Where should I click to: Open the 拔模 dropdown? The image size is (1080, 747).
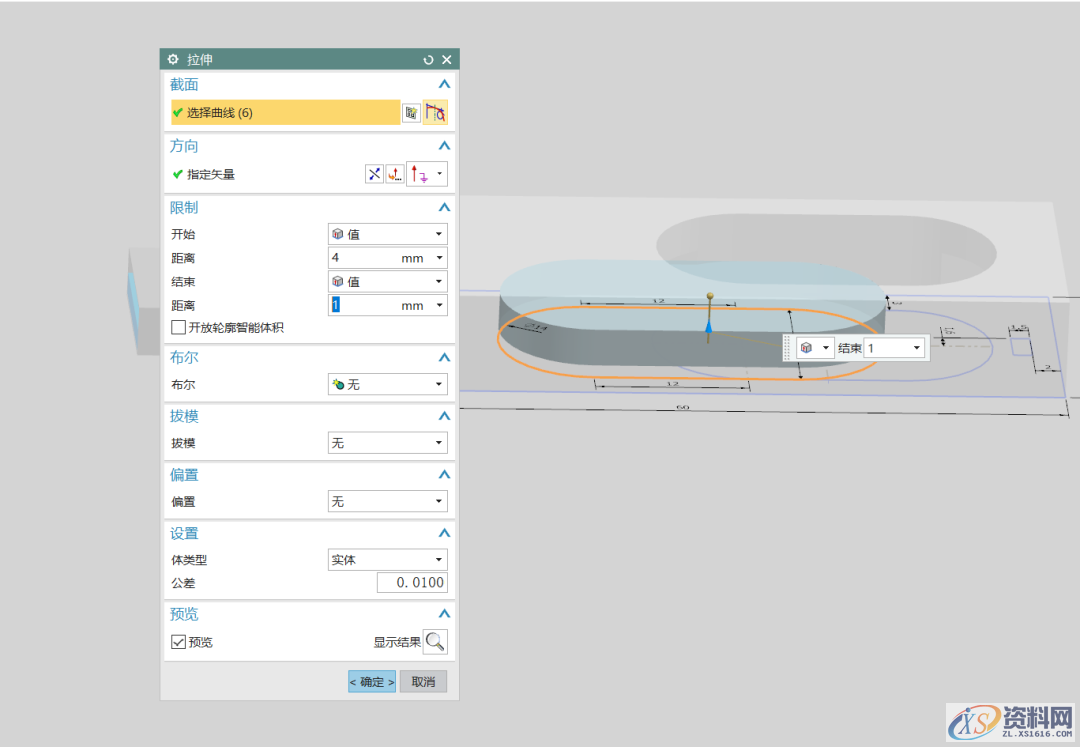coord(437,442)
